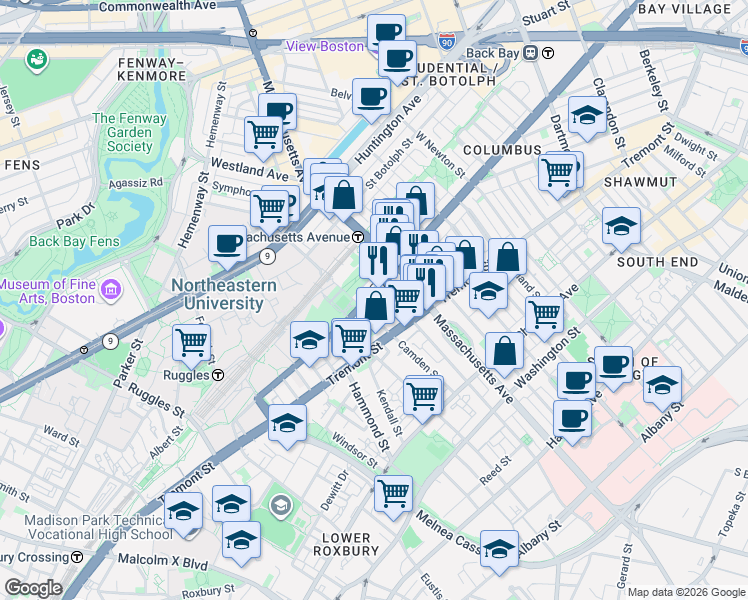Click the FENWAY–KENMORE neighborhood label
The height and width of the screenshot is (600, 748).
coord(151,69)
